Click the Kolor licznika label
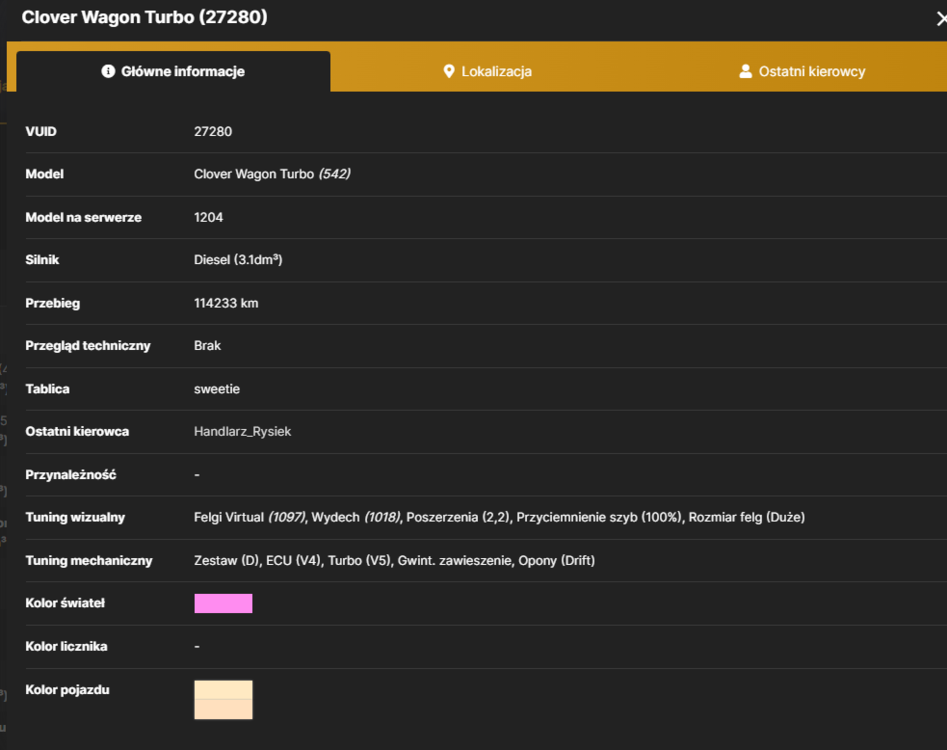This screenshot has height=750, width=947. point(66,646)
